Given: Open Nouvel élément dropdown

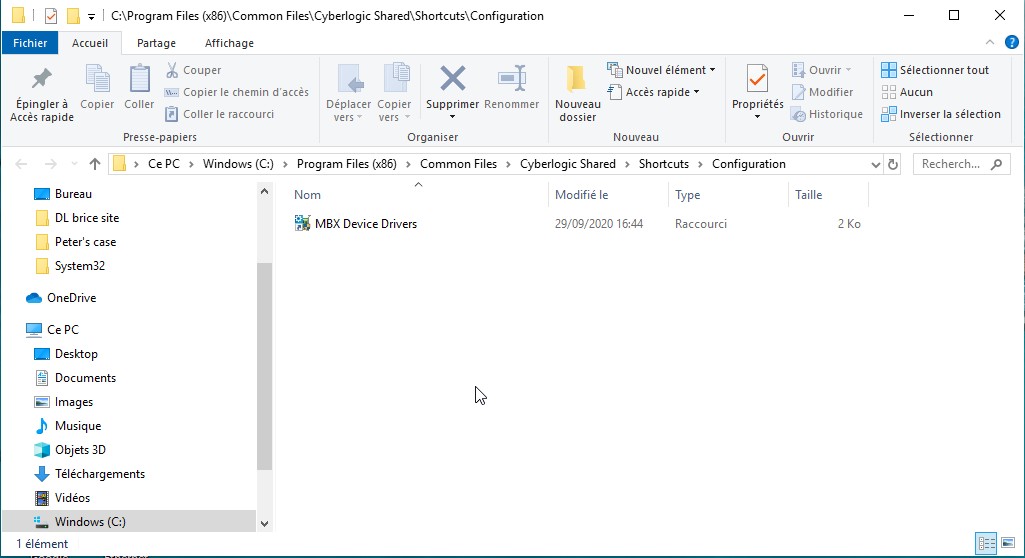Looking at the screenshot, I should click(x=661, y=70).
